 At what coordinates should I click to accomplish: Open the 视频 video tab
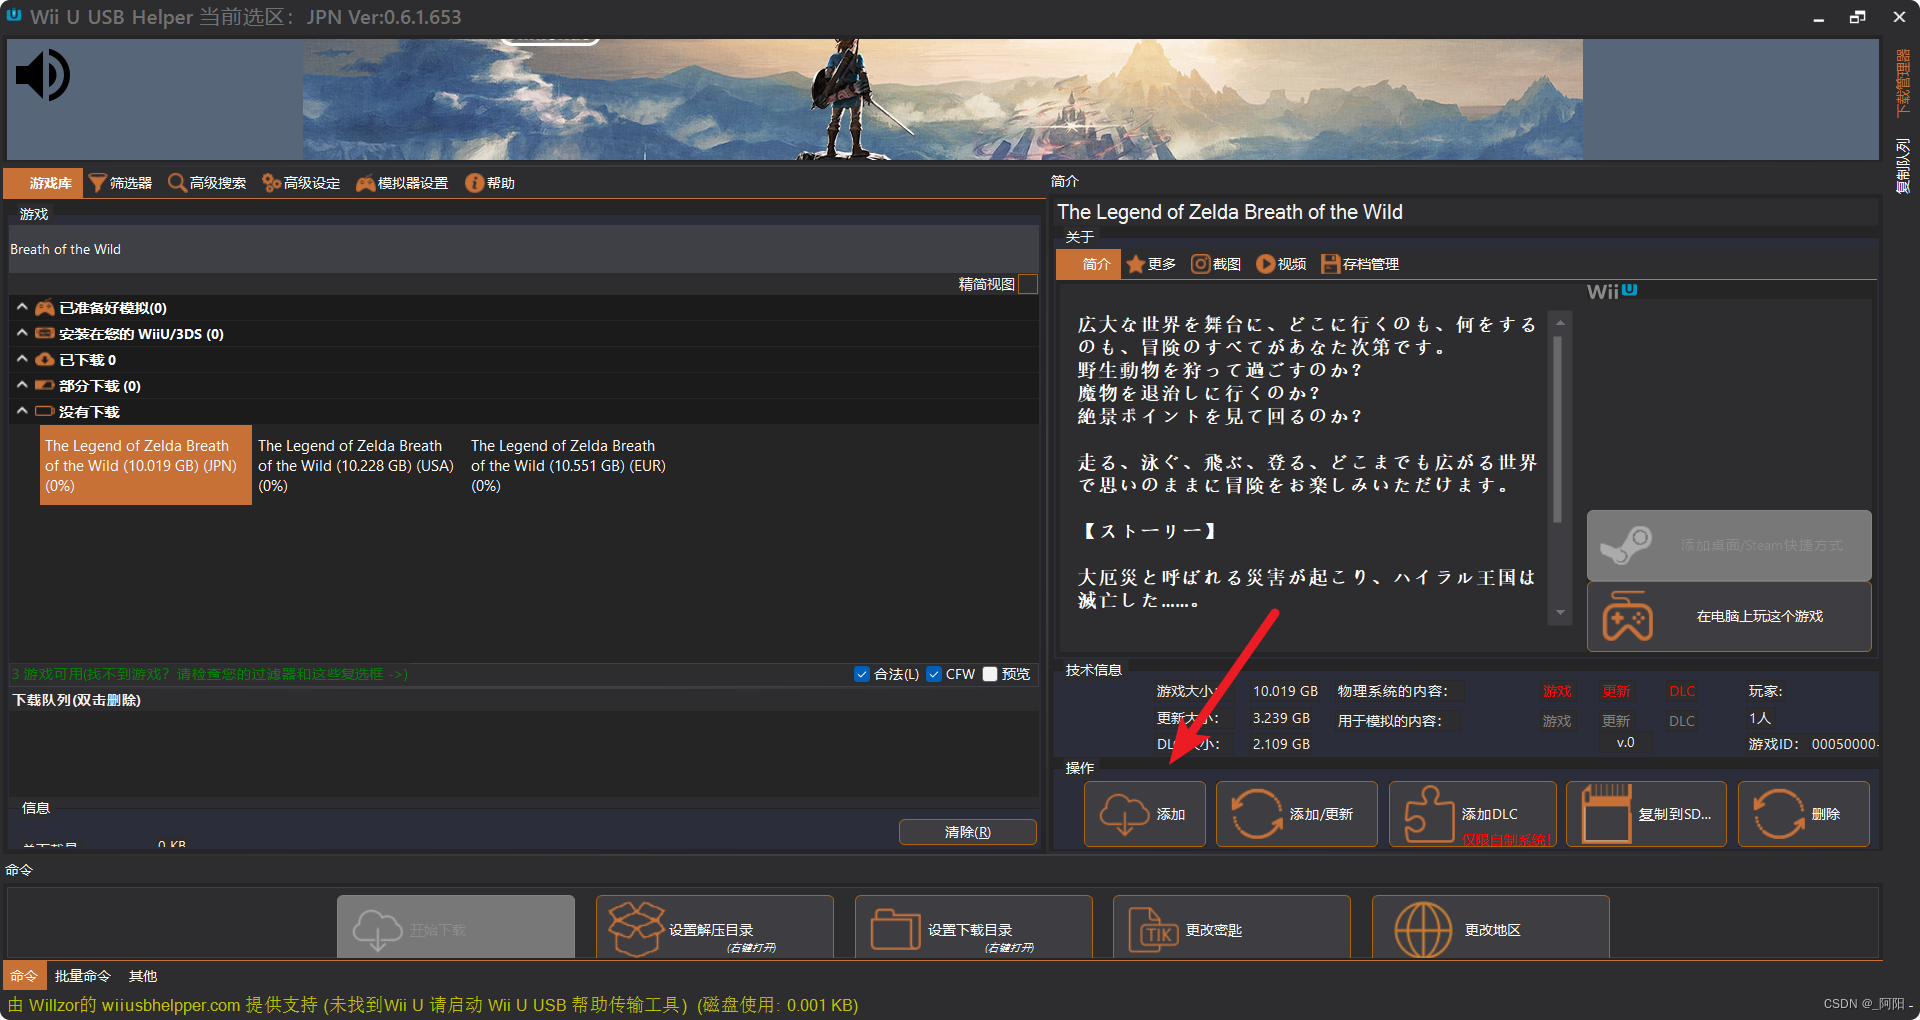[1282, 264]
